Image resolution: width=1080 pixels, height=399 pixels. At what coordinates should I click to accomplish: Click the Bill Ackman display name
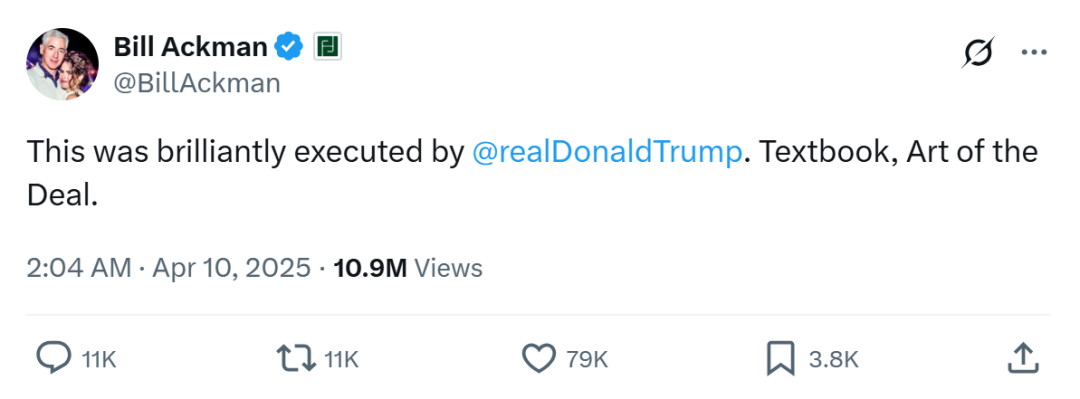[190, 47]
